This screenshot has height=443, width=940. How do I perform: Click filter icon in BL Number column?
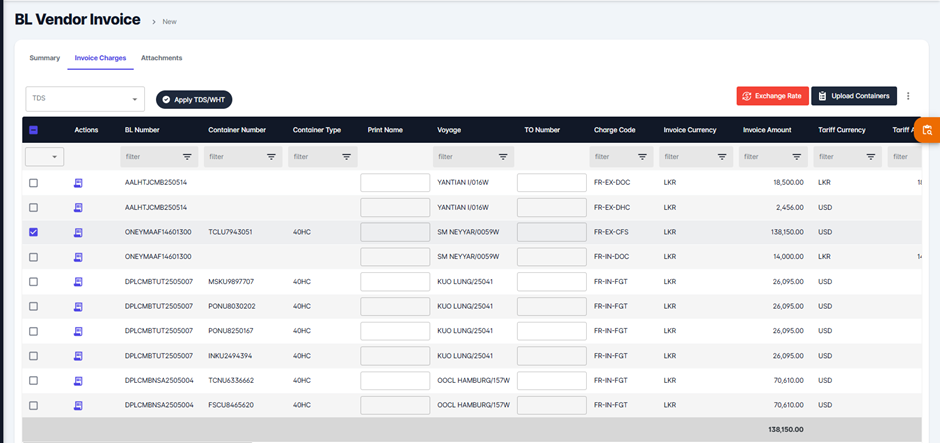click(187, 157)
